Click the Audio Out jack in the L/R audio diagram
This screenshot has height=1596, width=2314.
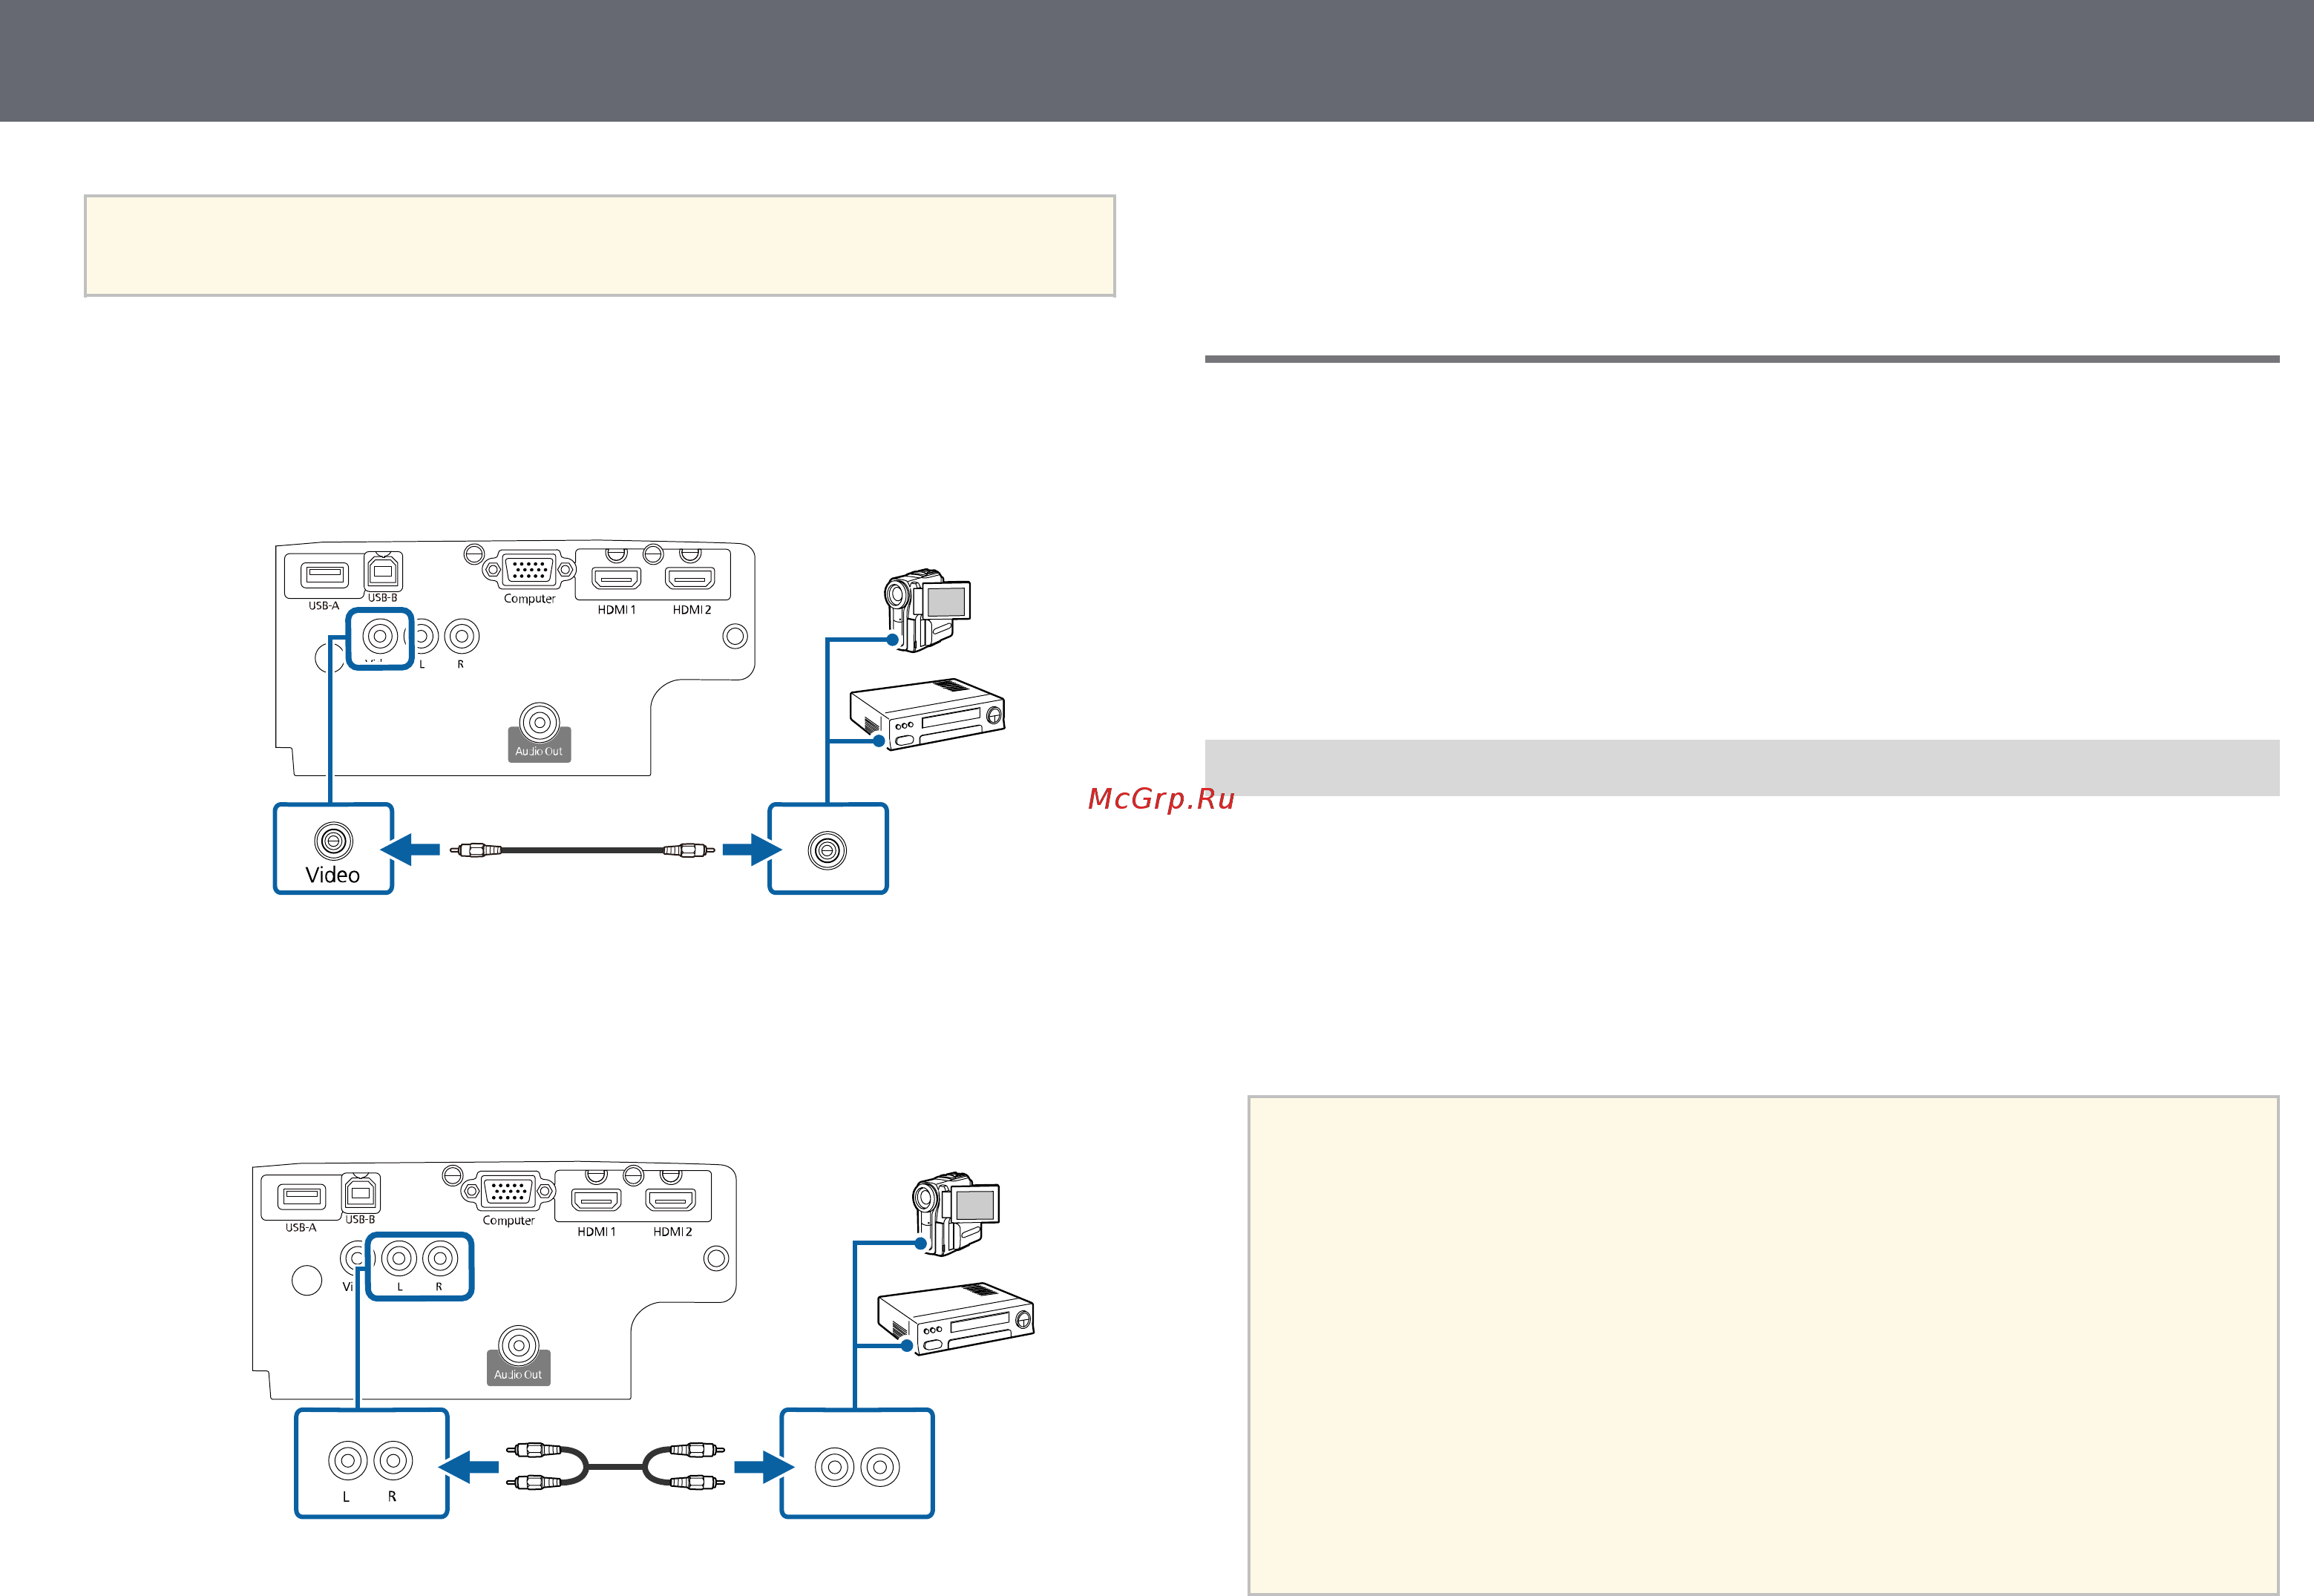pos(518,1345)
